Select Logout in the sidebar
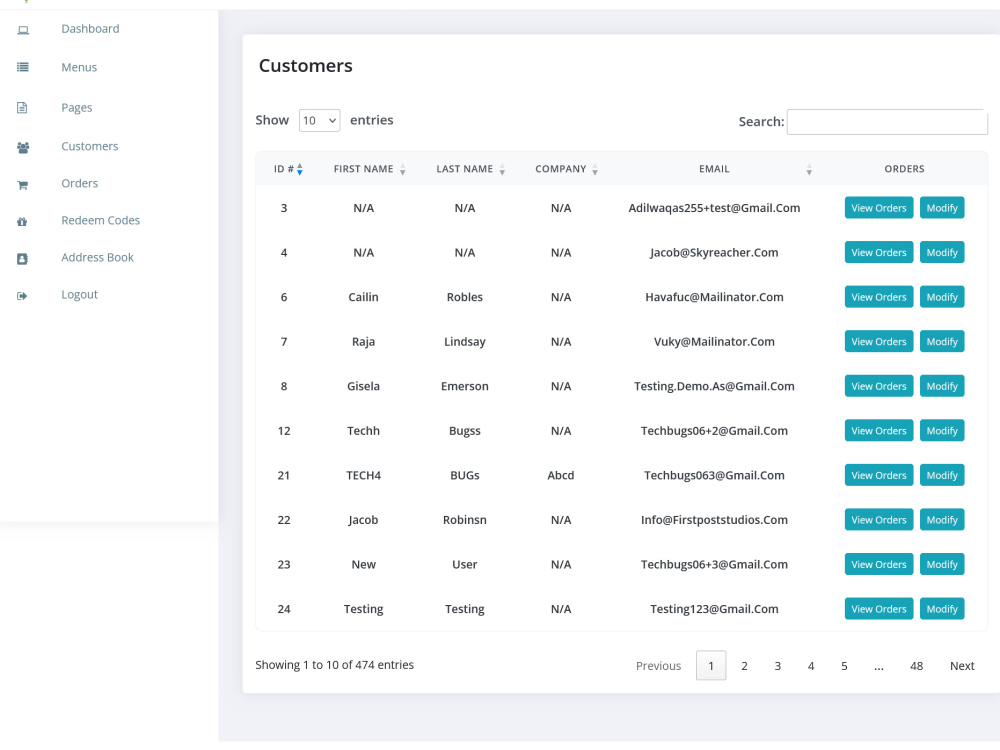 80,294
